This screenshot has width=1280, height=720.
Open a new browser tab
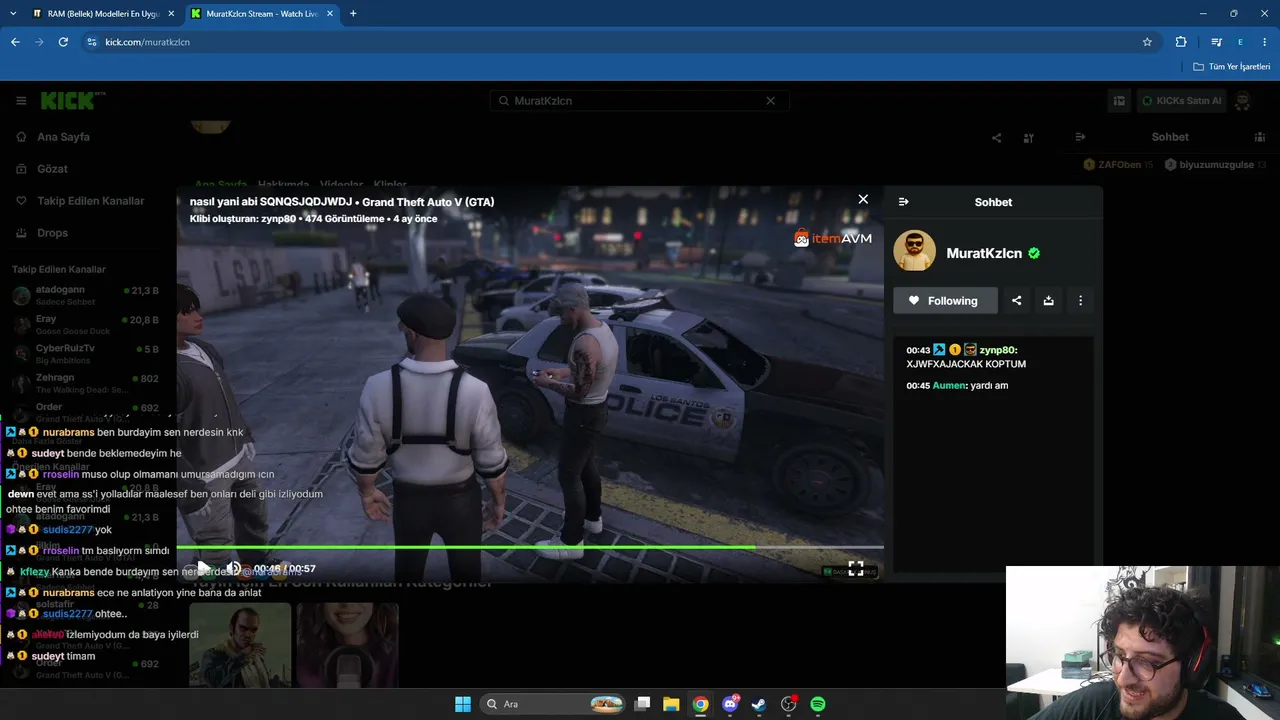353,14
